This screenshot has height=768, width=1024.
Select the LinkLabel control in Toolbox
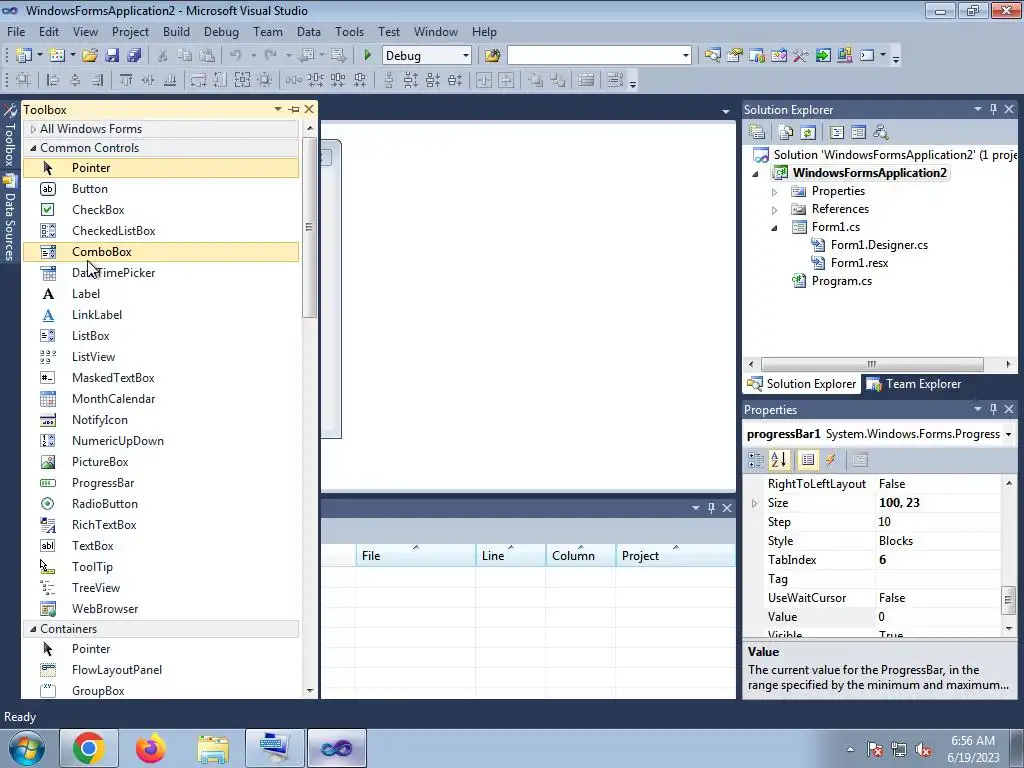point(161,315)
